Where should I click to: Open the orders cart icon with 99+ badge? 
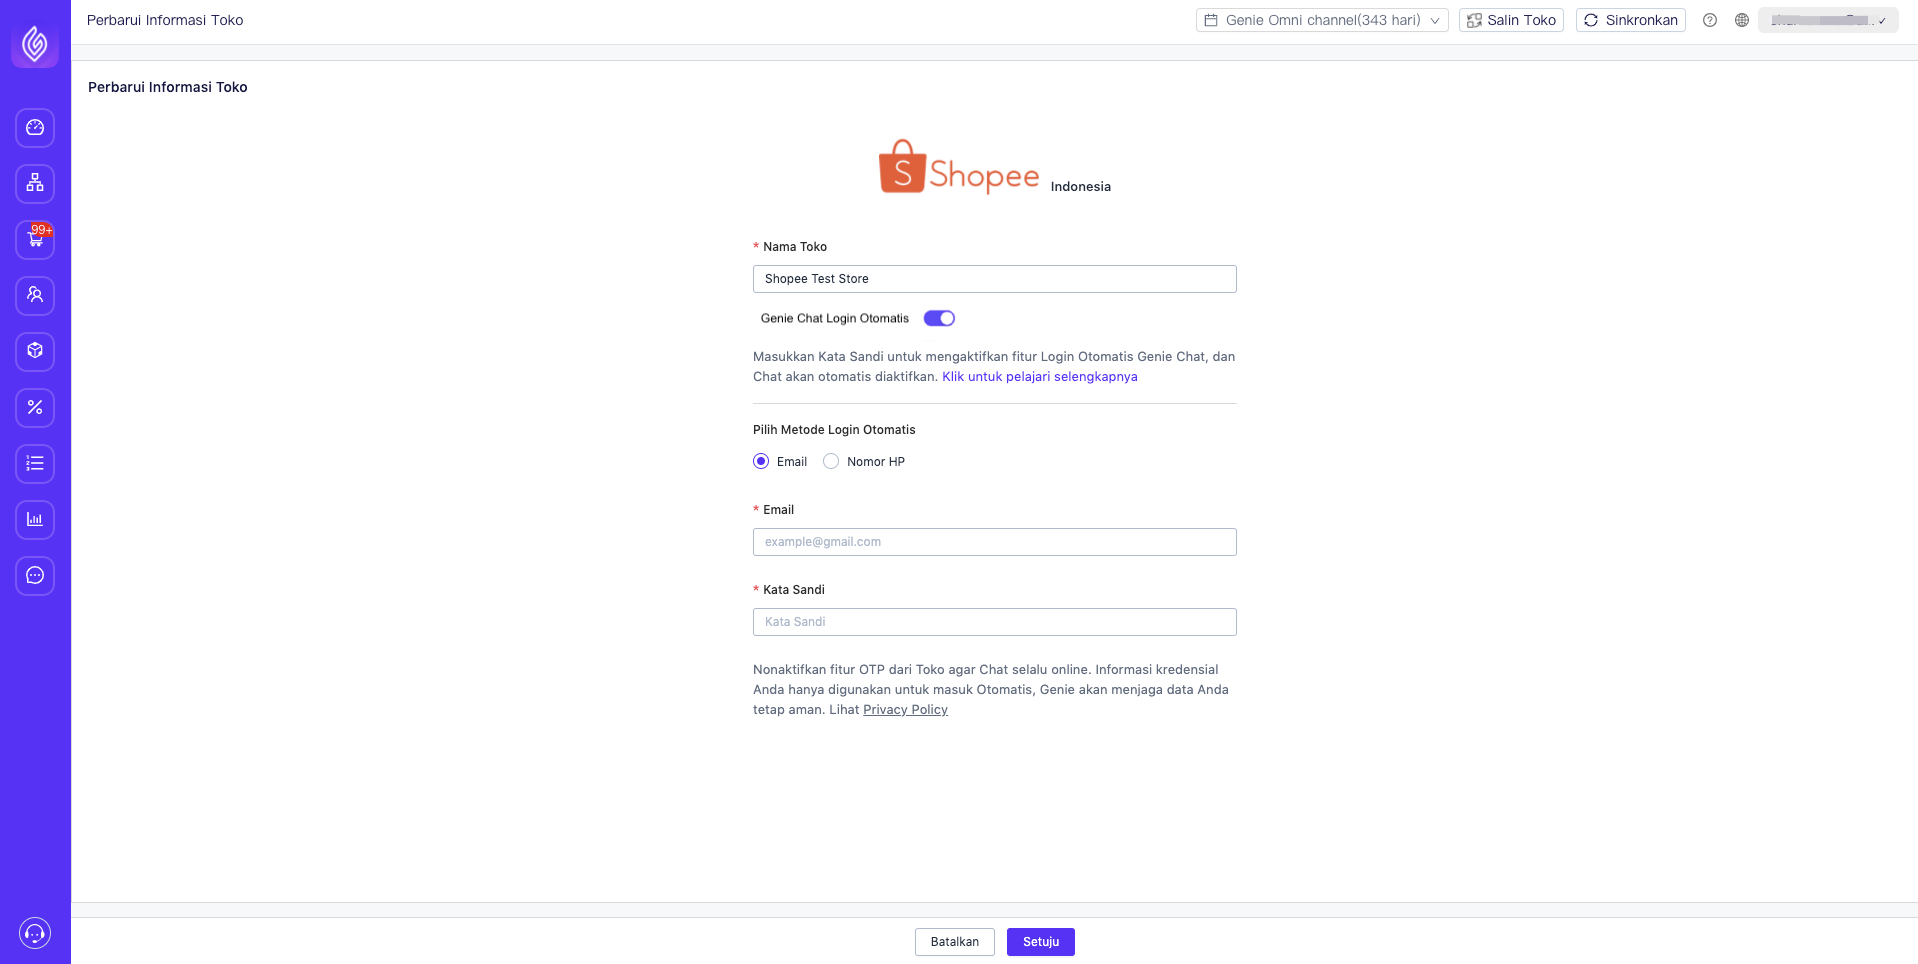(35, 240)
